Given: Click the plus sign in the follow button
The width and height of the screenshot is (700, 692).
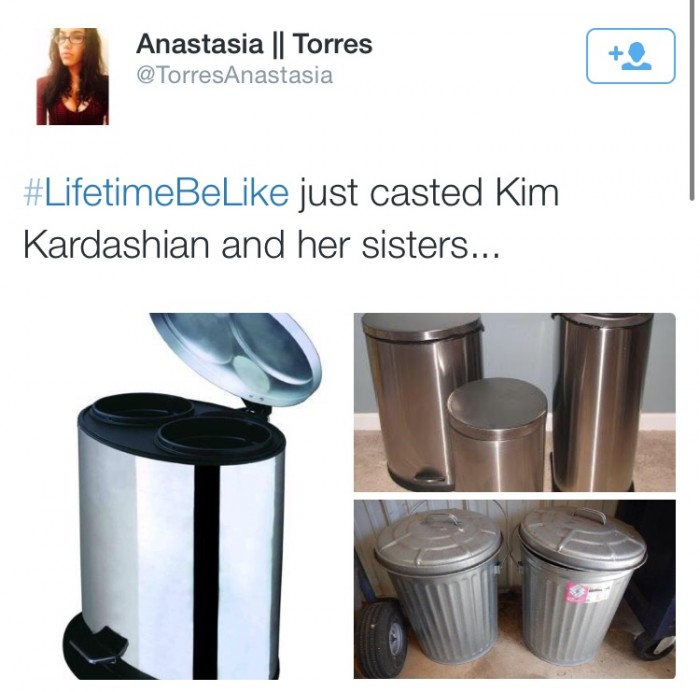Looking at the screenshot, I should (615, 54).
